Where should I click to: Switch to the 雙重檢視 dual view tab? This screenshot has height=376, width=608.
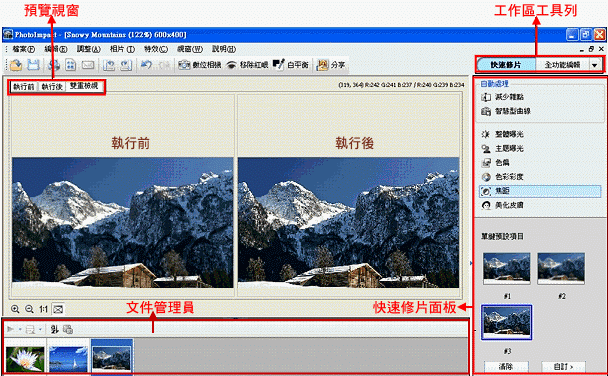[x=84, y=86]
